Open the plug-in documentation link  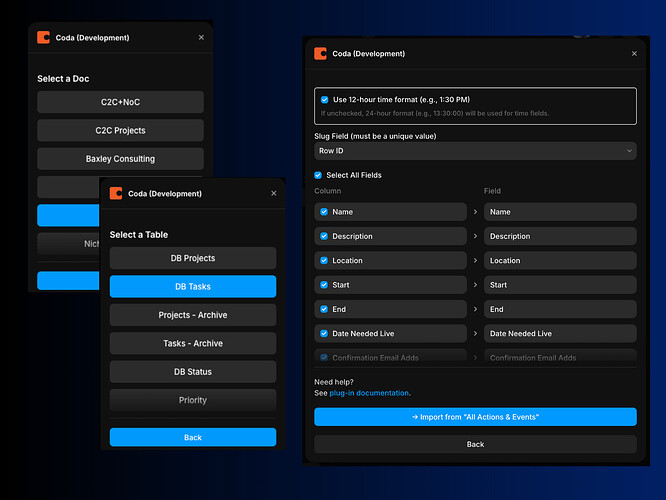(369, 393)
